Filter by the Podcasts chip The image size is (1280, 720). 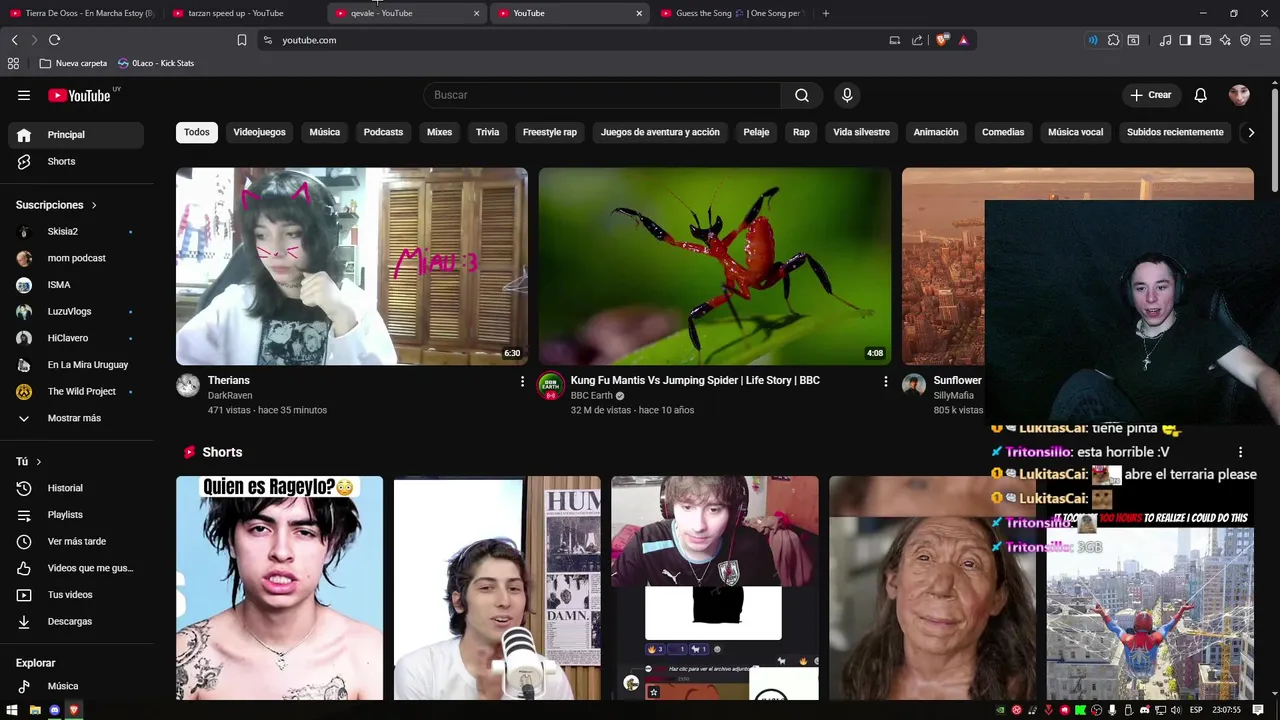click(x=383, y=132)
